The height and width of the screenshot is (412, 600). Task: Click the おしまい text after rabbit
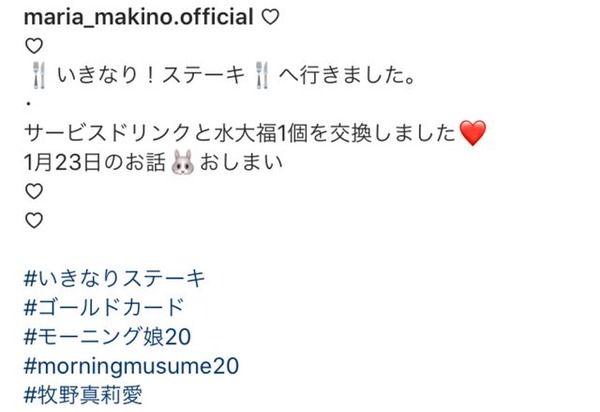click(241, 162)
